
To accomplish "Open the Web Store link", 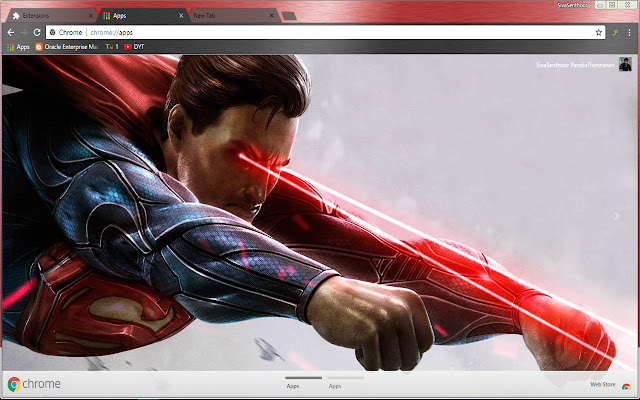I will (602, 384).
